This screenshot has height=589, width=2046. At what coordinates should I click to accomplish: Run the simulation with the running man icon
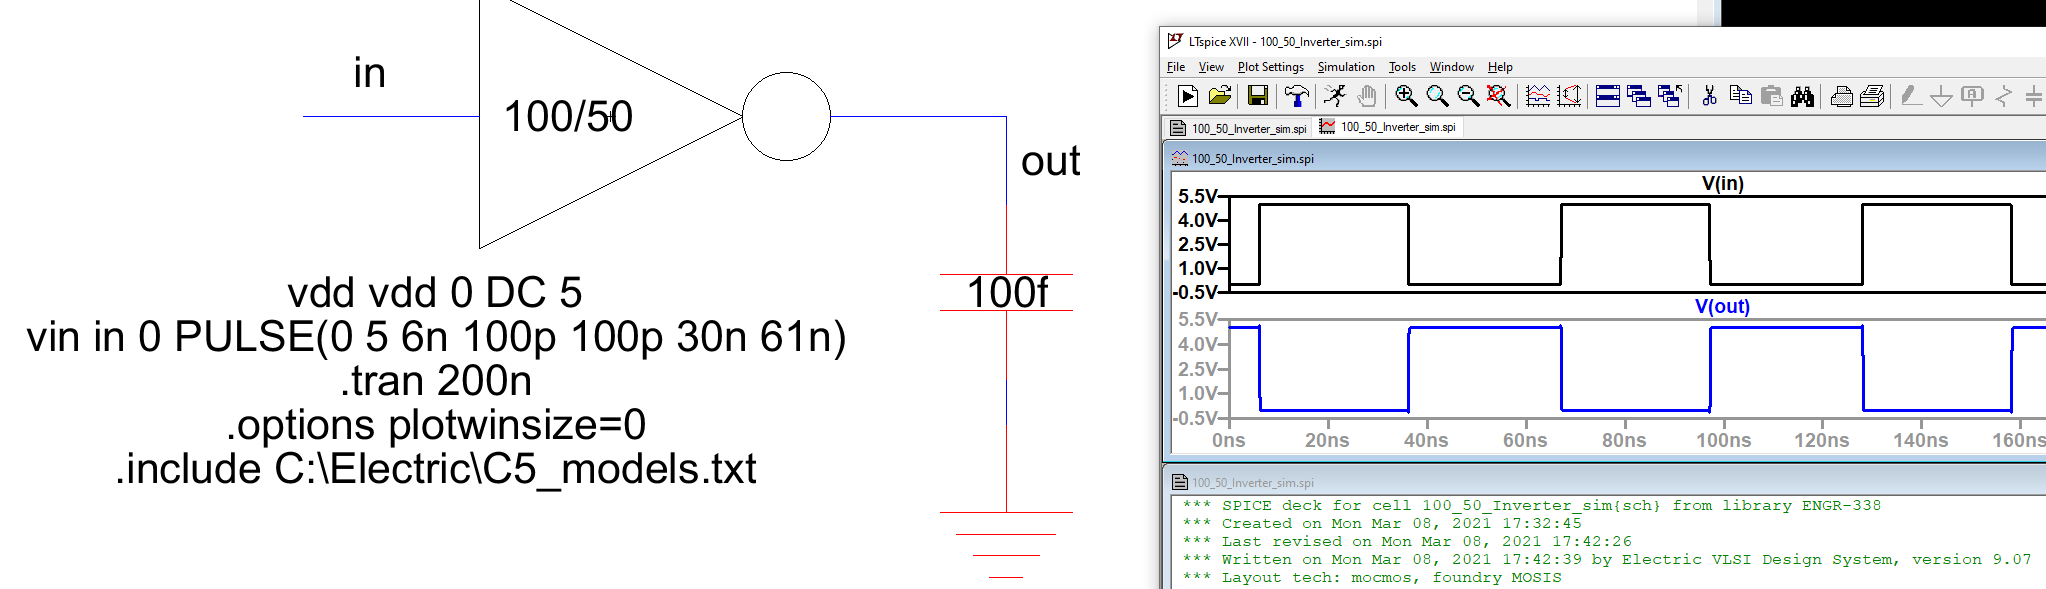pos(1334,96)
